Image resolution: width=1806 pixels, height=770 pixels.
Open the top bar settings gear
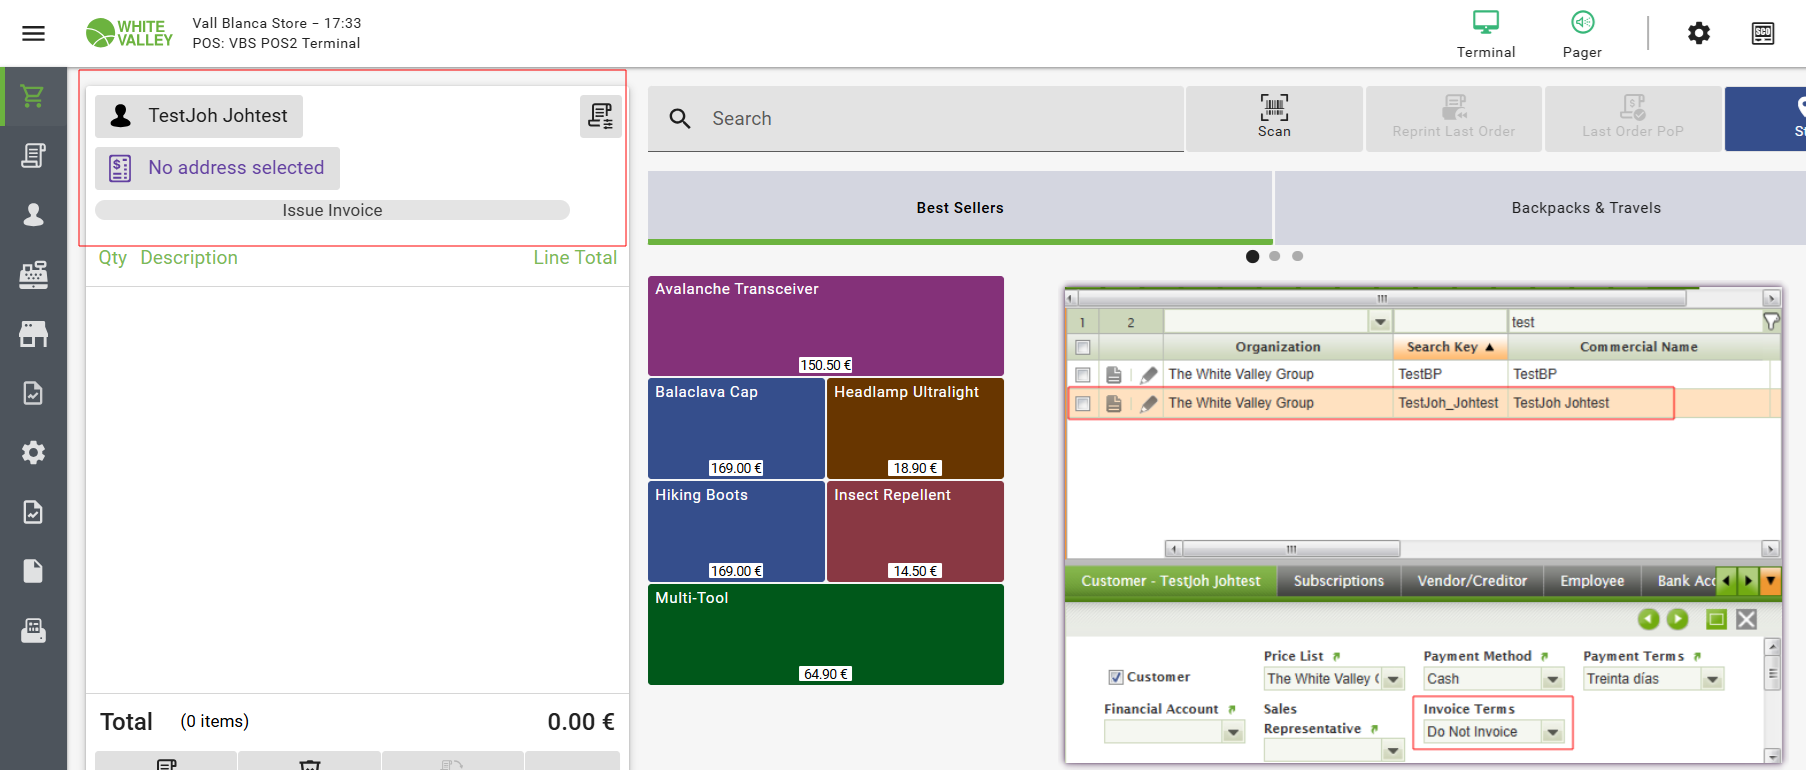pos(1698,34)
